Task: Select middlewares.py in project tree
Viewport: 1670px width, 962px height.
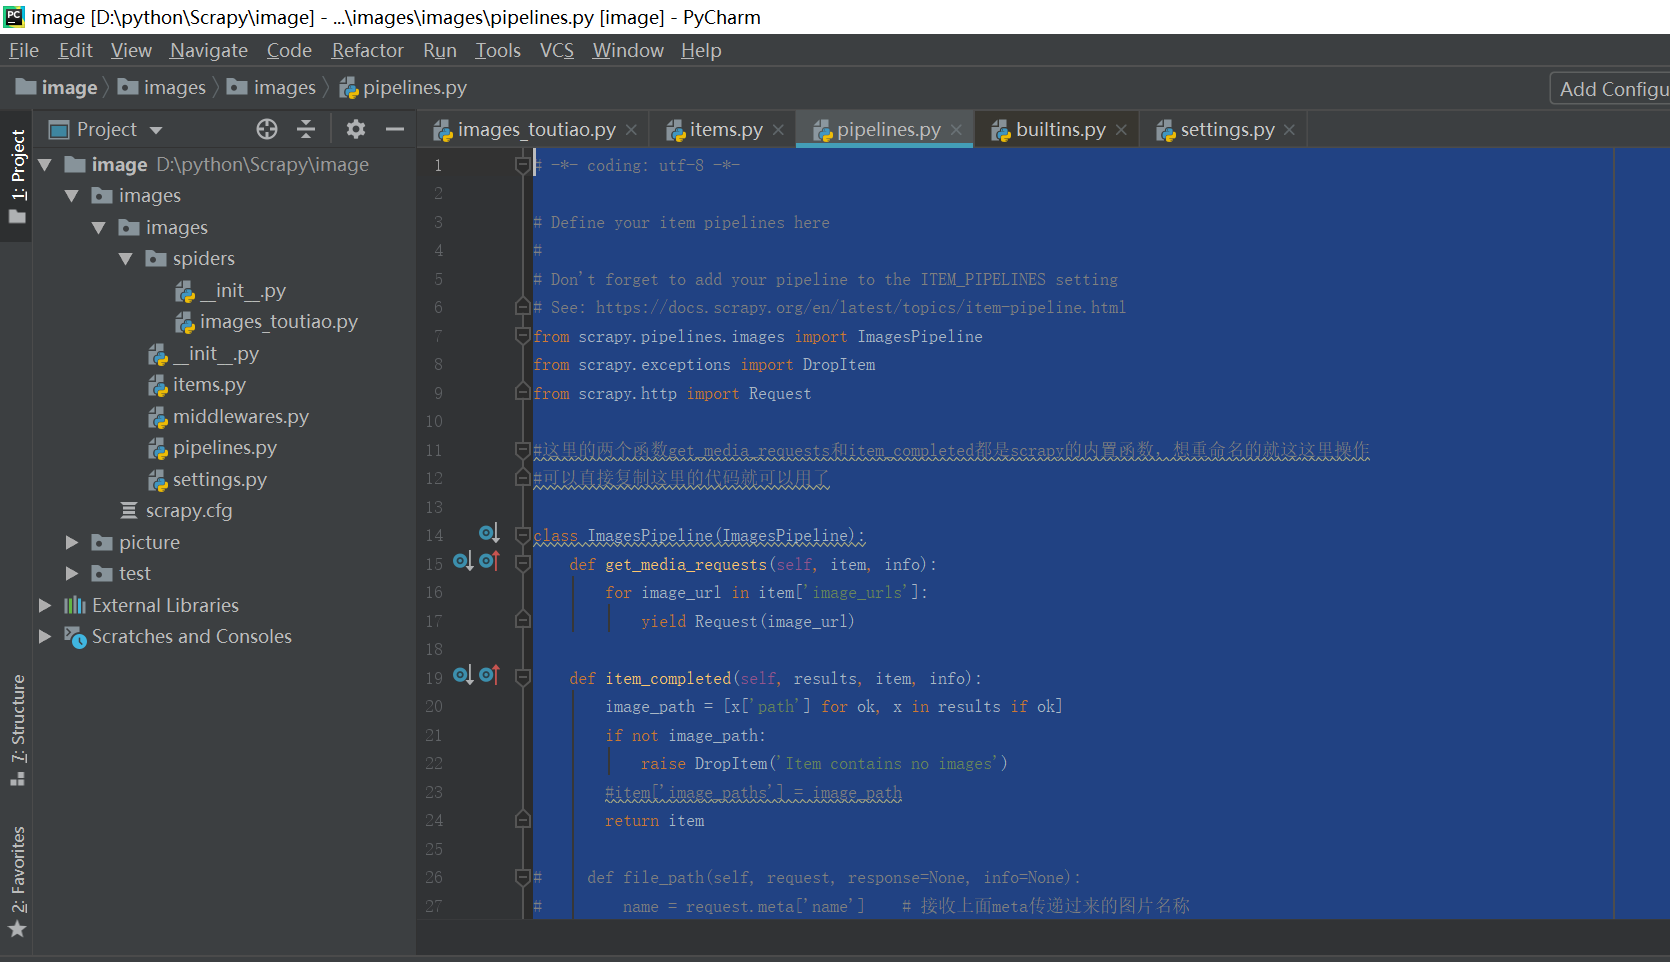Action: click(240, 417)
